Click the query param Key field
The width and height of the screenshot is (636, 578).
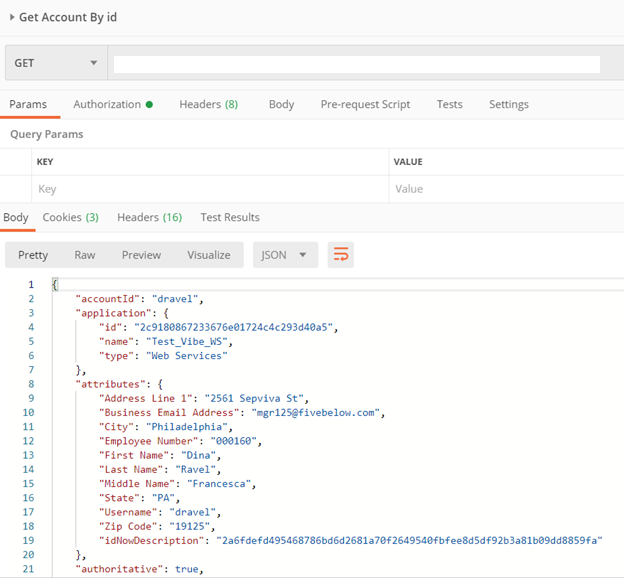point(208,189)
